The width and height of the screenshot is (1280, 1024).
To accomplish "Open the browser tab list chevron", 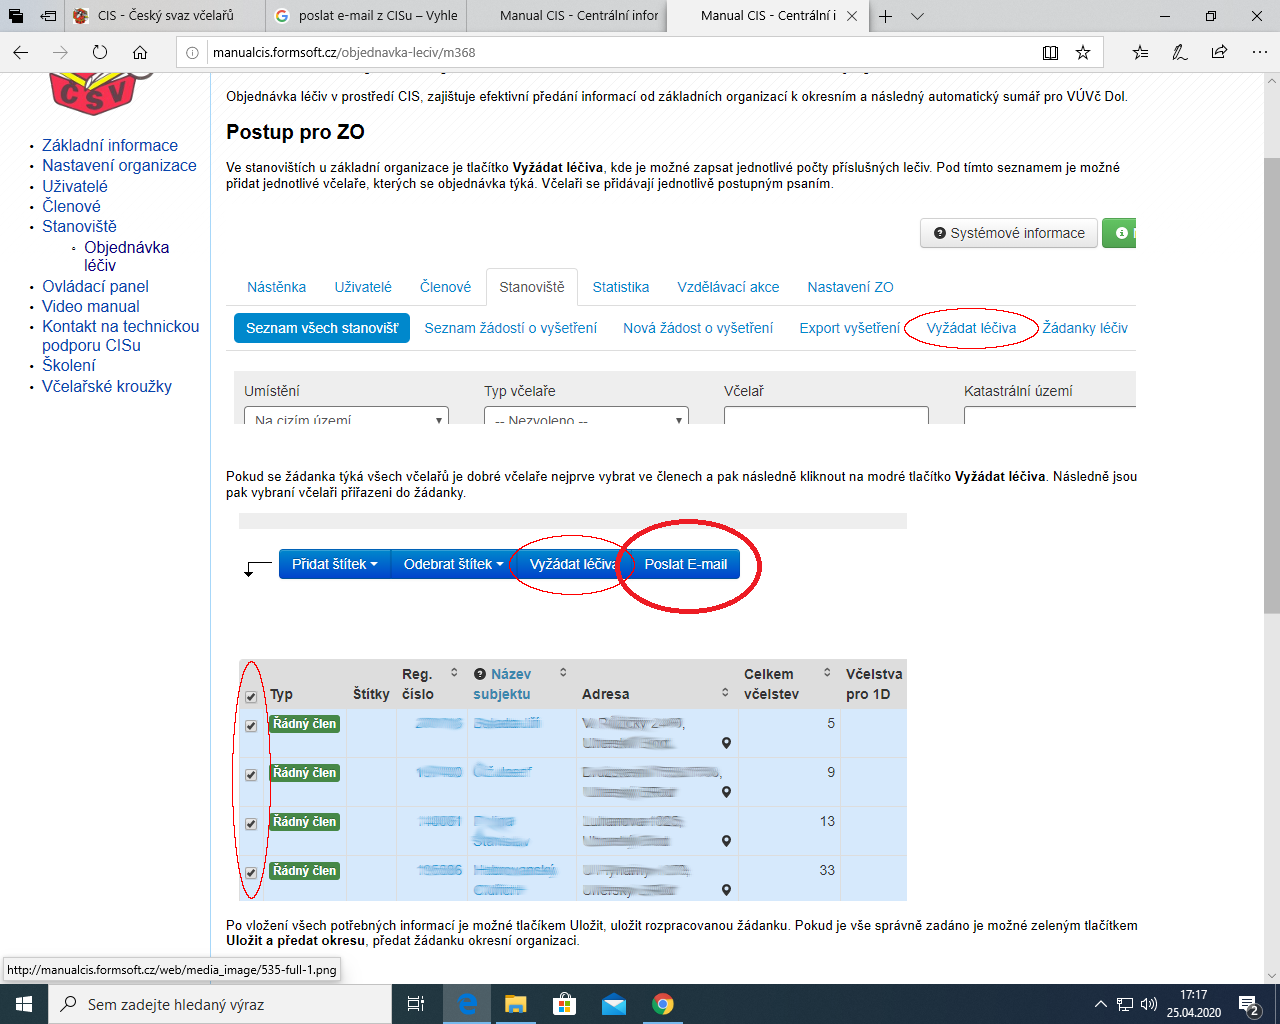I will point(918,16).
